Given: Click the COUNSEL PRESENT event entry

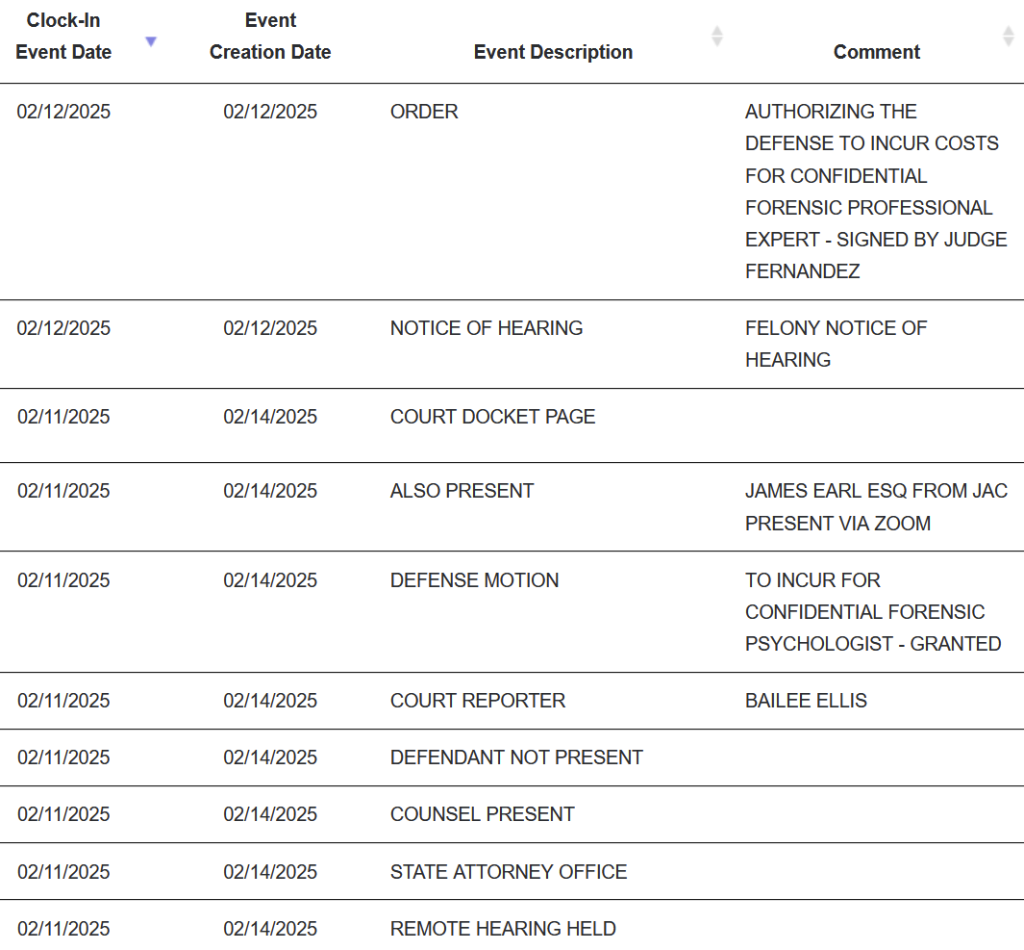Looking at the screenshot, I should 482,815.
